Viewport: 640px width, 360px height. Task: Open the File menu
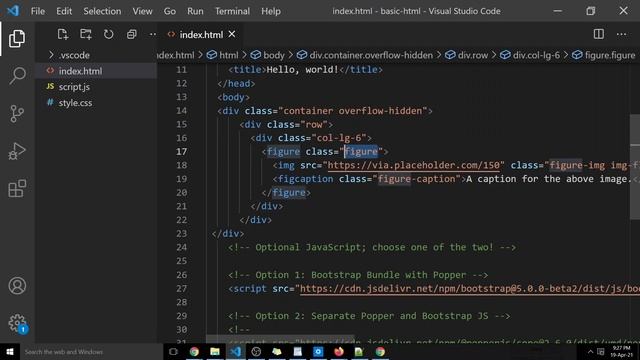coord(38,11)
